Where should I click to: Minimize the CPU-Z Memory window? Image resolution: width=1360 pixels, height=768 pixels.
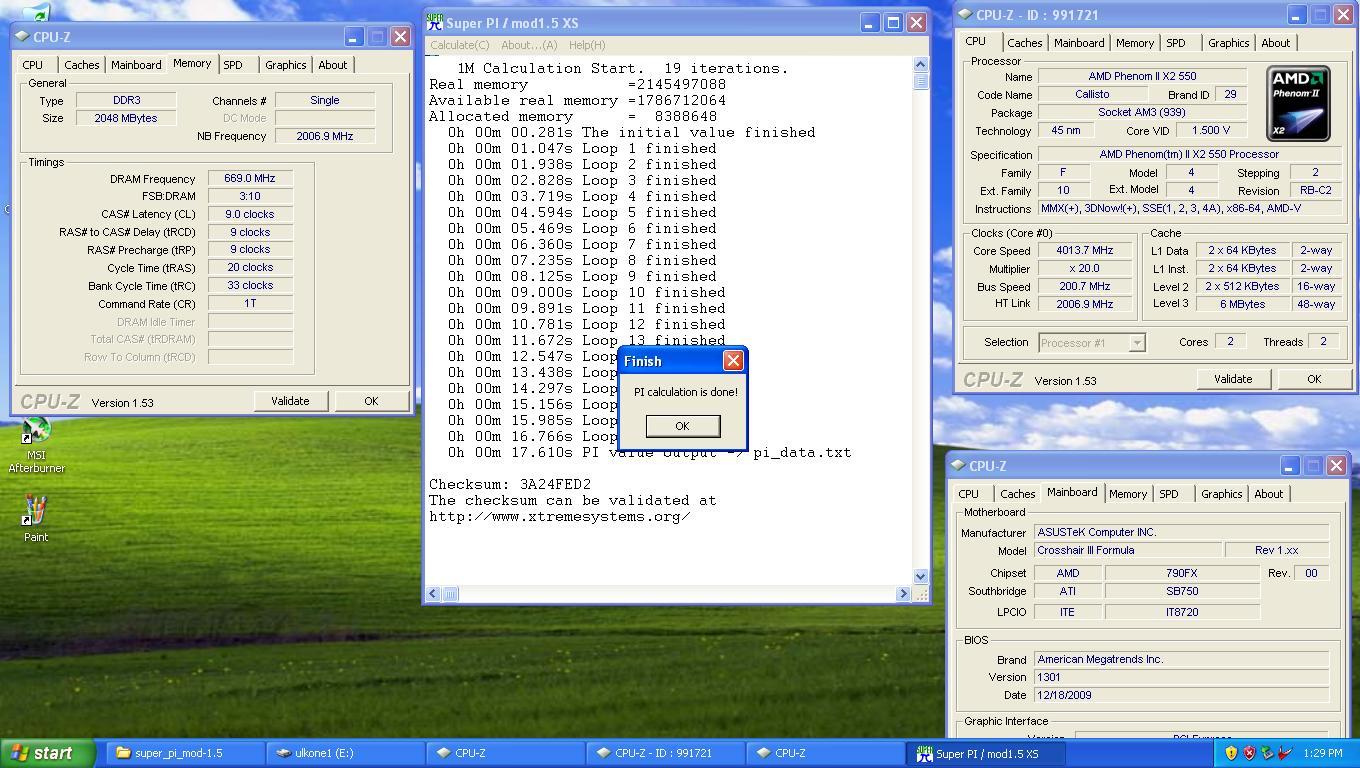click(x=353, y=36)
